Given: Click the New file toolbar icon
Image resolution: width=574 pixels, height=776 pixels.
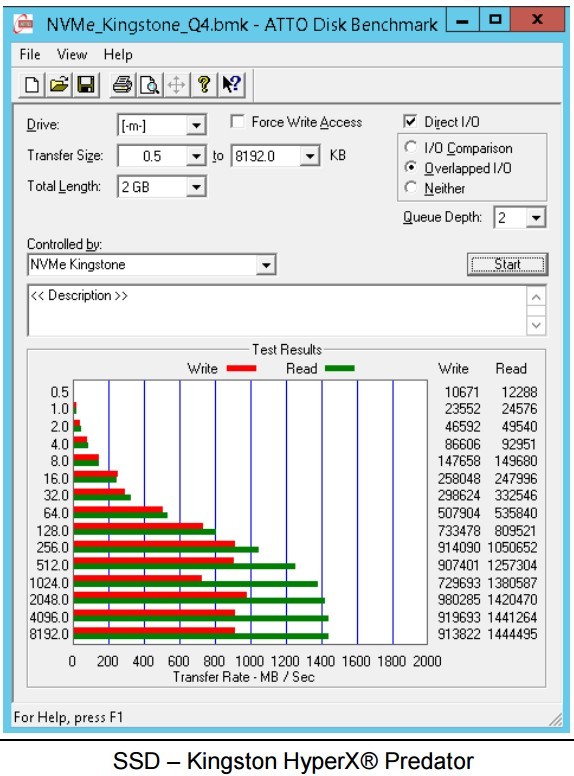Looking at the screenshot, I should [x=32, y=84].
